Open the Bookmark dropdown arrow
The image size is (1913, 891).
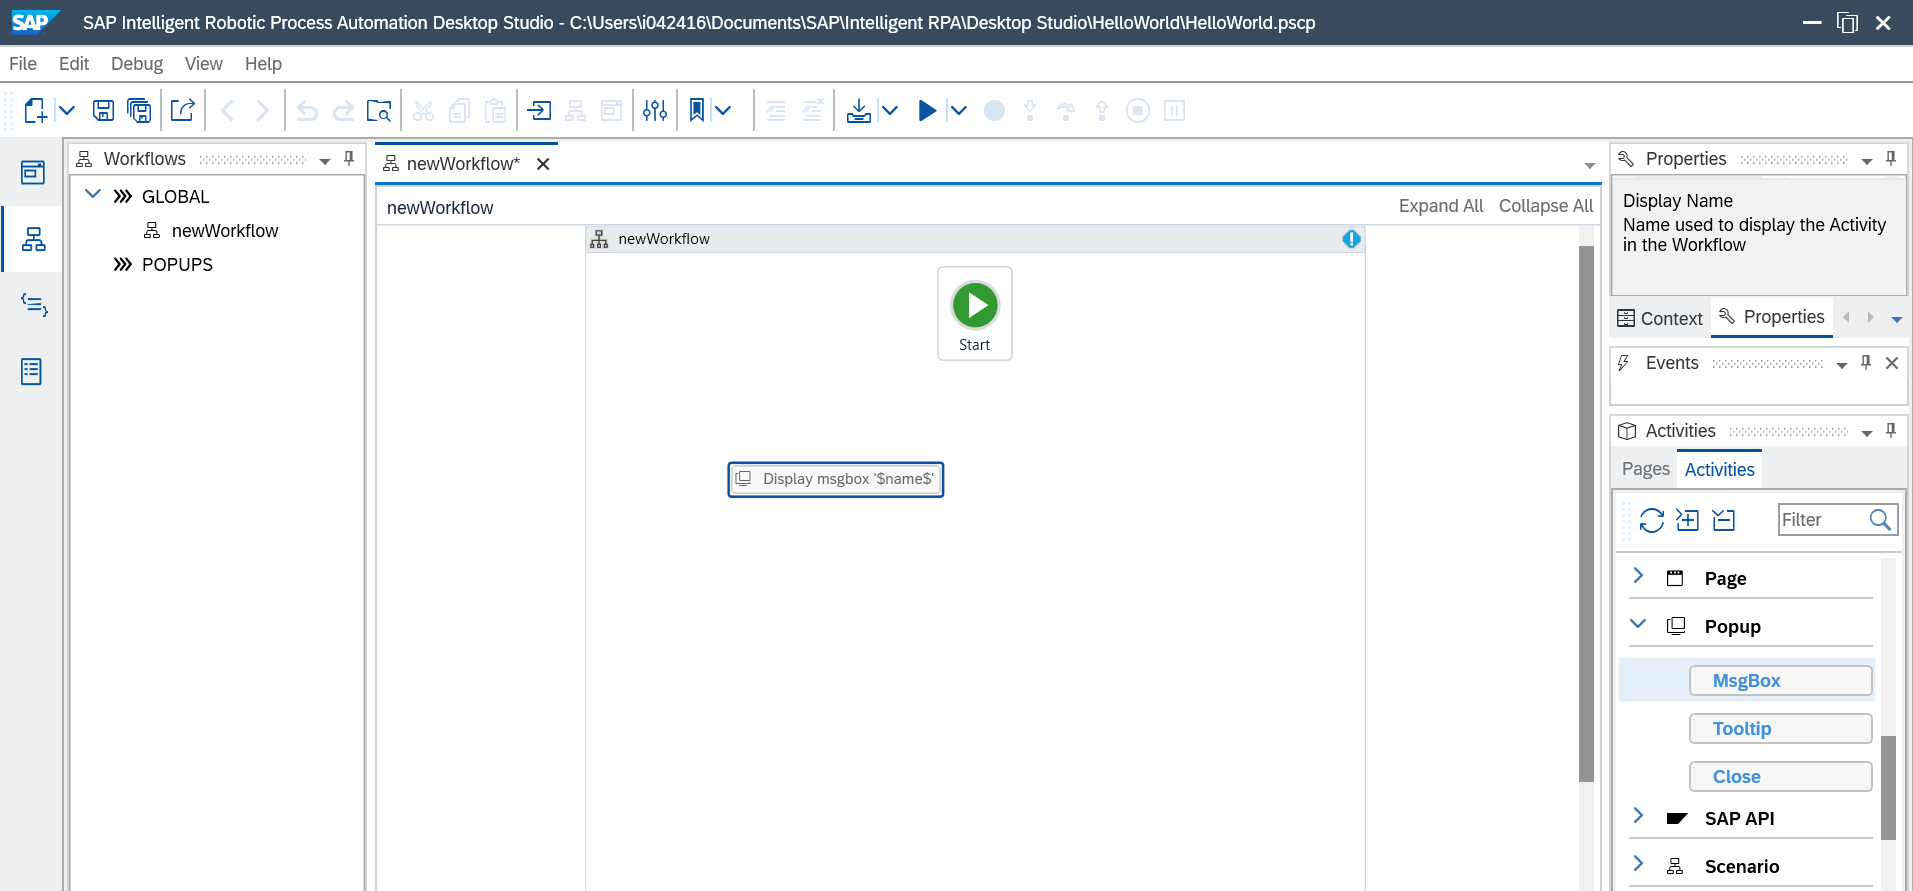[x=723, y=110]
